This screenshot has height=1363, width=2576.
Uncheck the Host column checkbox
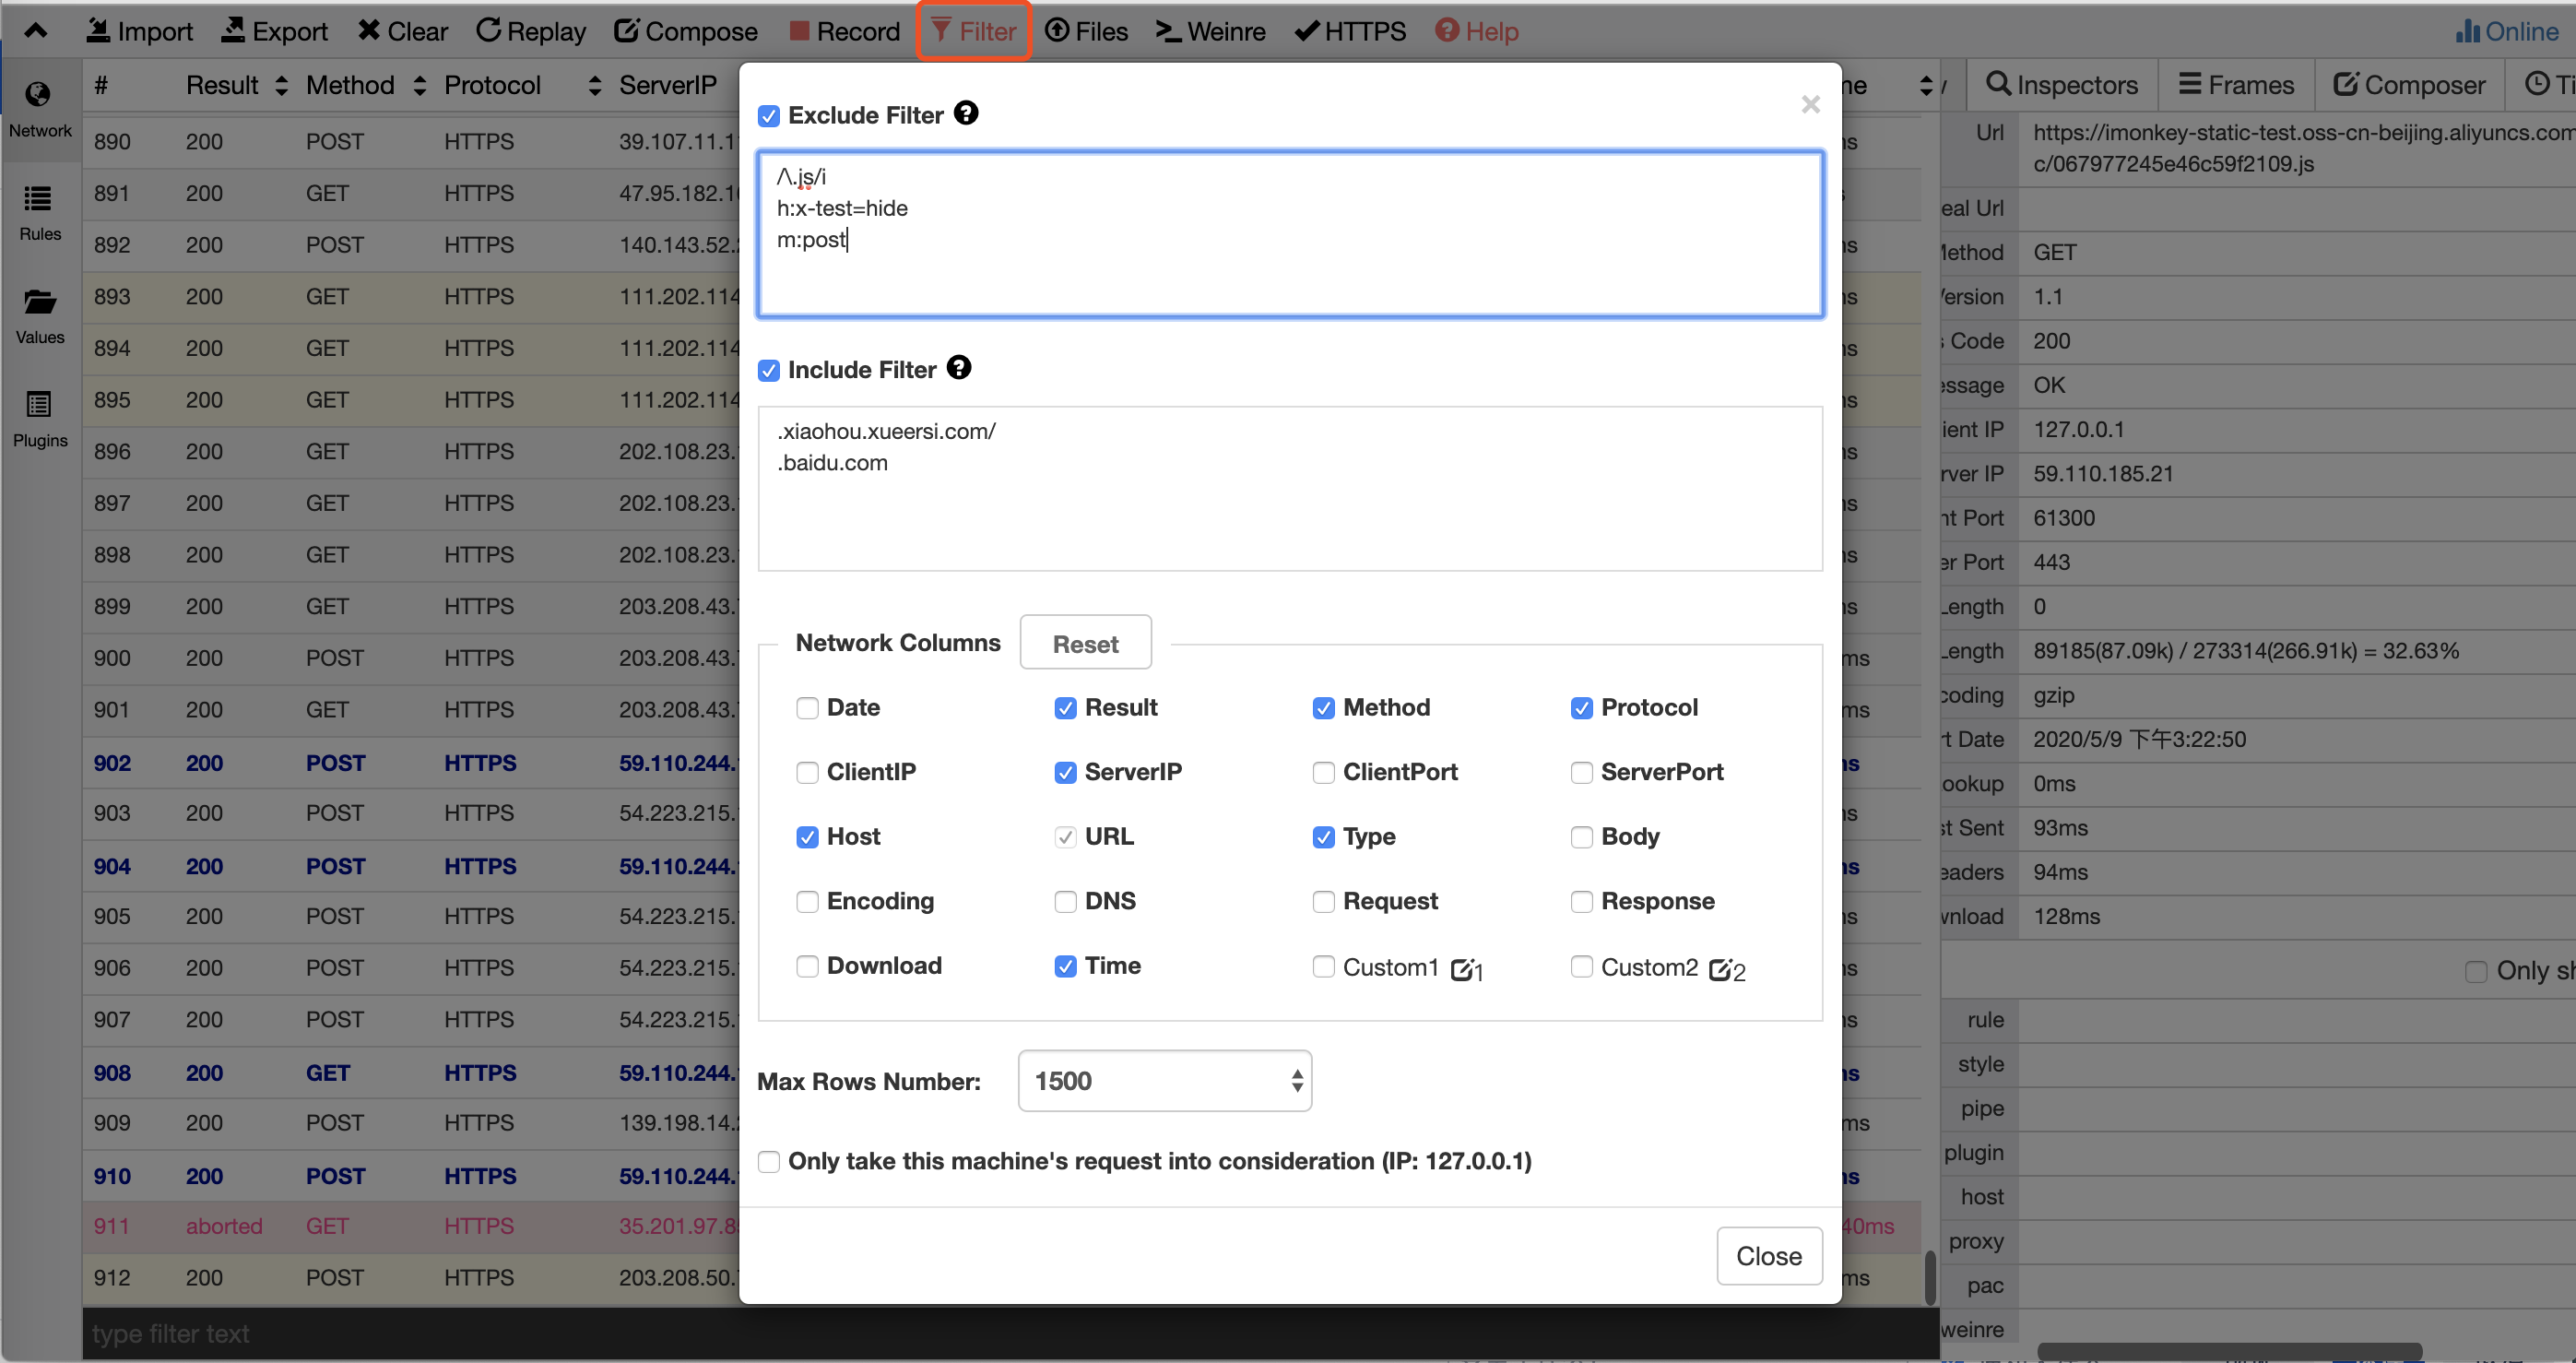[x=807, y=837]
